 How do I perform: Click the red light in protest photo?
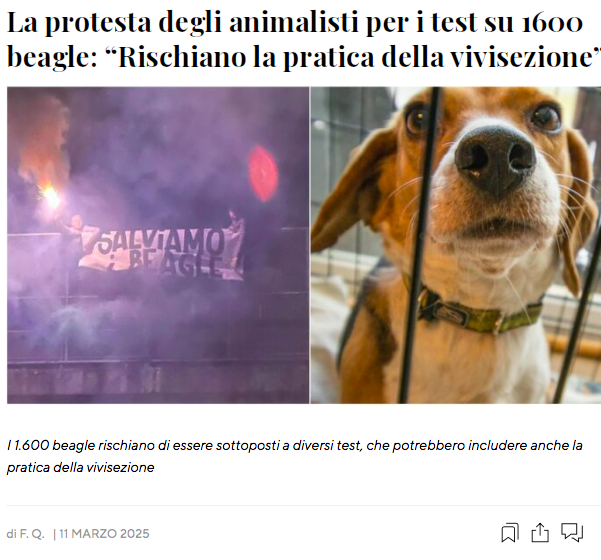[263, 173]
